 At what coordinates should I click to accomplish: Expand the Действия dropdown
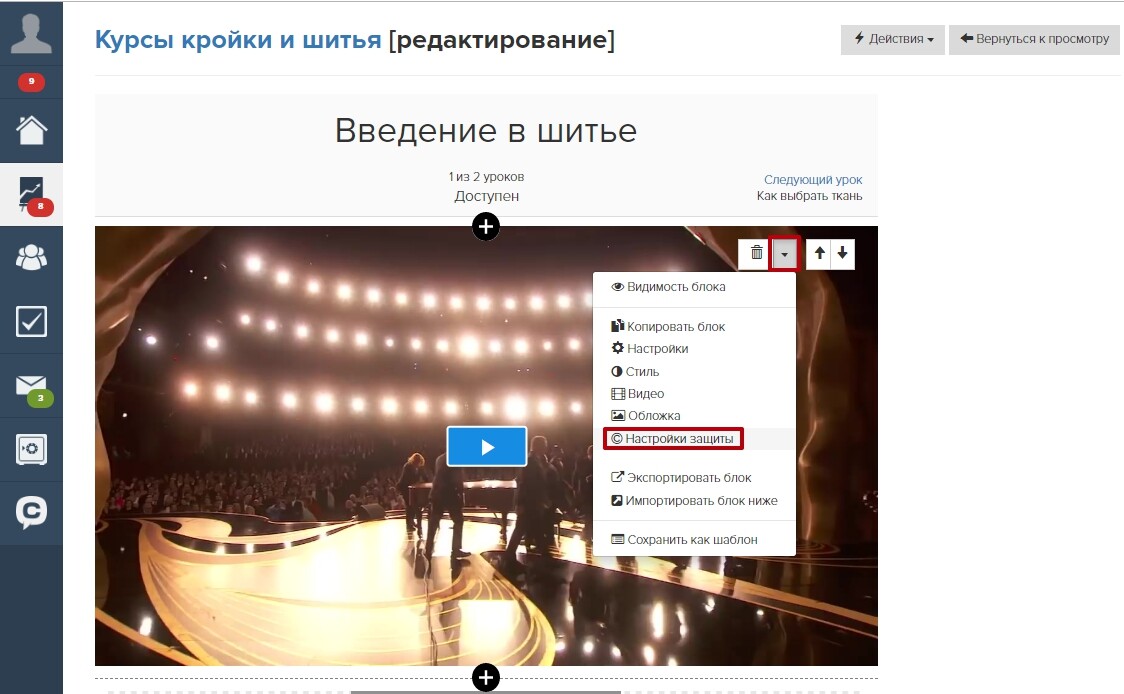892,39
